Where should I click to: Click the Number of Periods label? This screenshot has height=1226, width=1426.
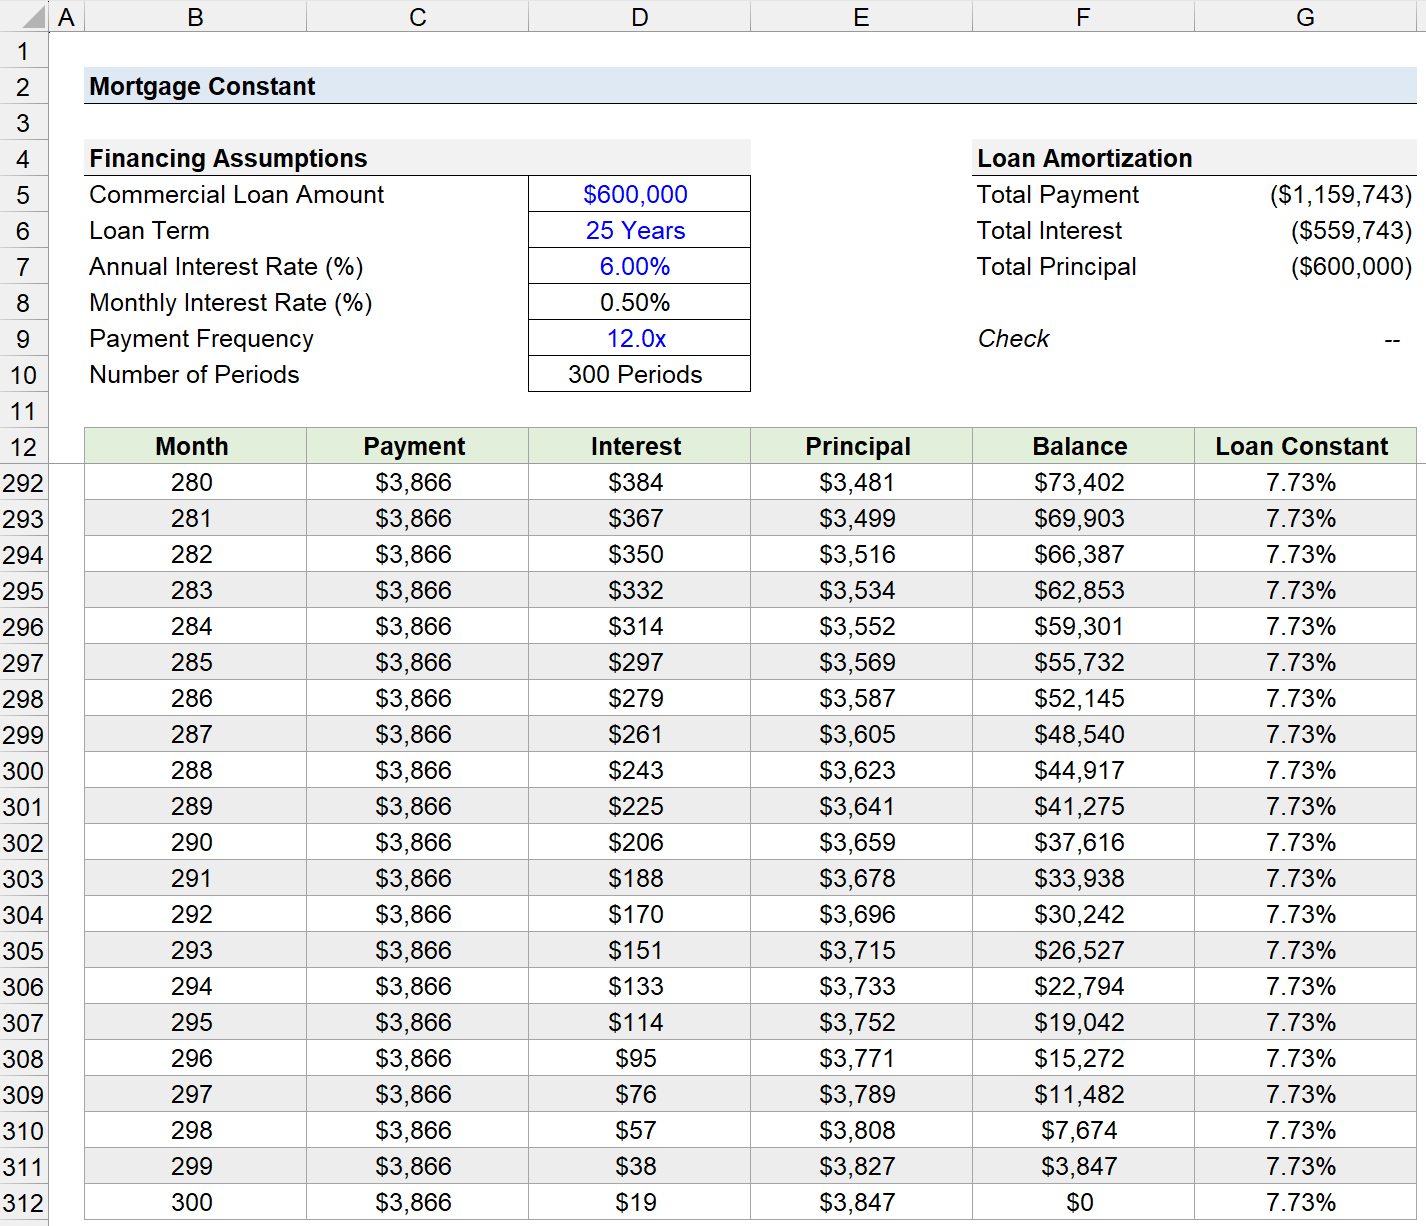(x=194, y=375)
